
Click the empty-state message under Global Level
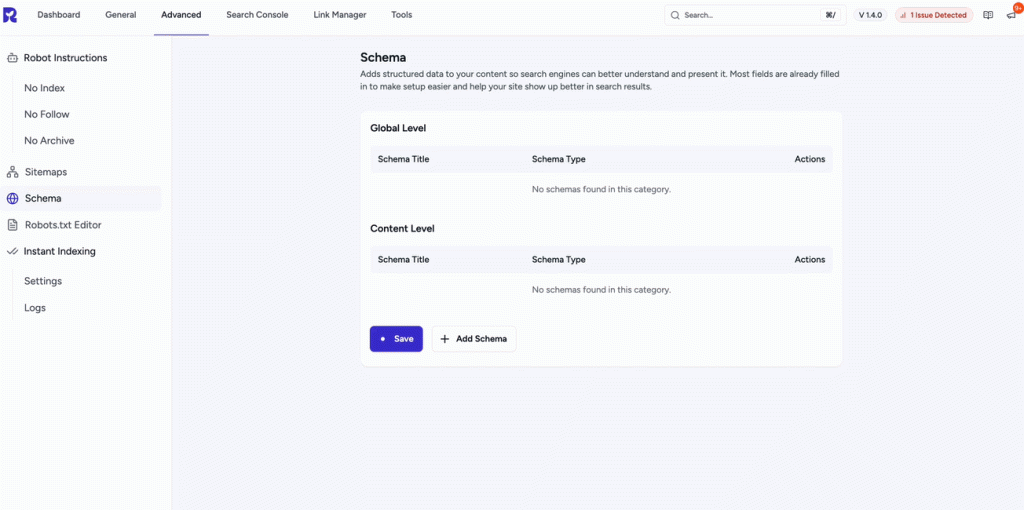point(601,189)
